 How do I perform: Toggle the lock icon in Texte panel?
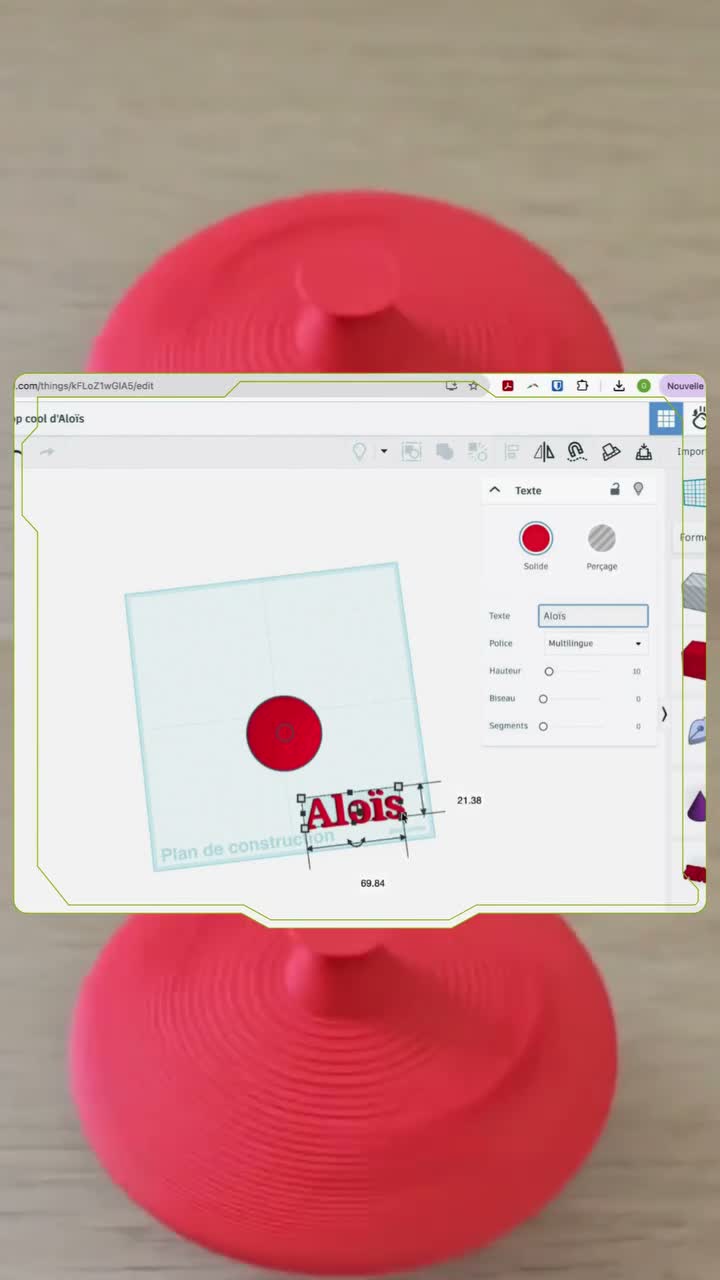click(x=615, y=489)
